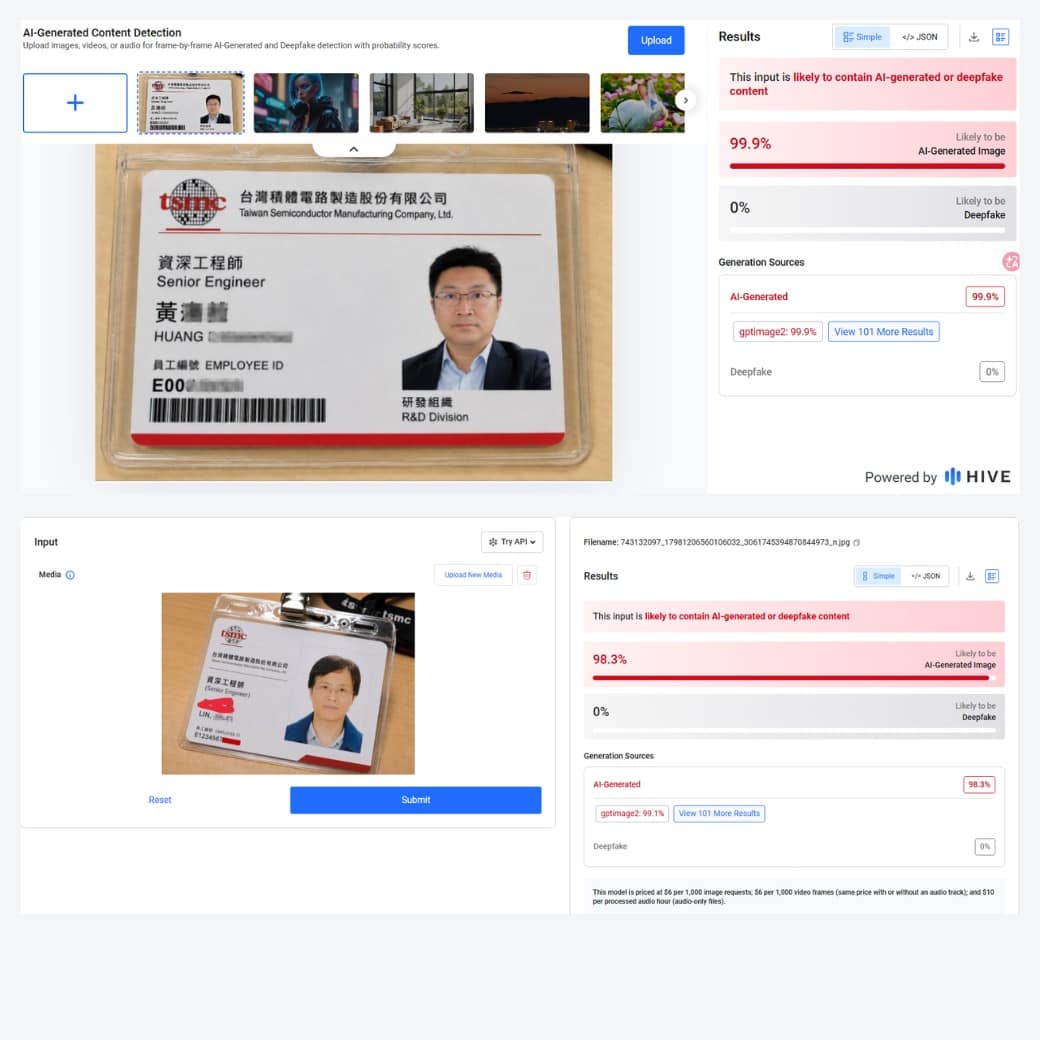Click the lower panel Deepfake 0% badge
The width and height of the screenshot is (1040, 1040).
pyautogui.click(x=985, y=846)
